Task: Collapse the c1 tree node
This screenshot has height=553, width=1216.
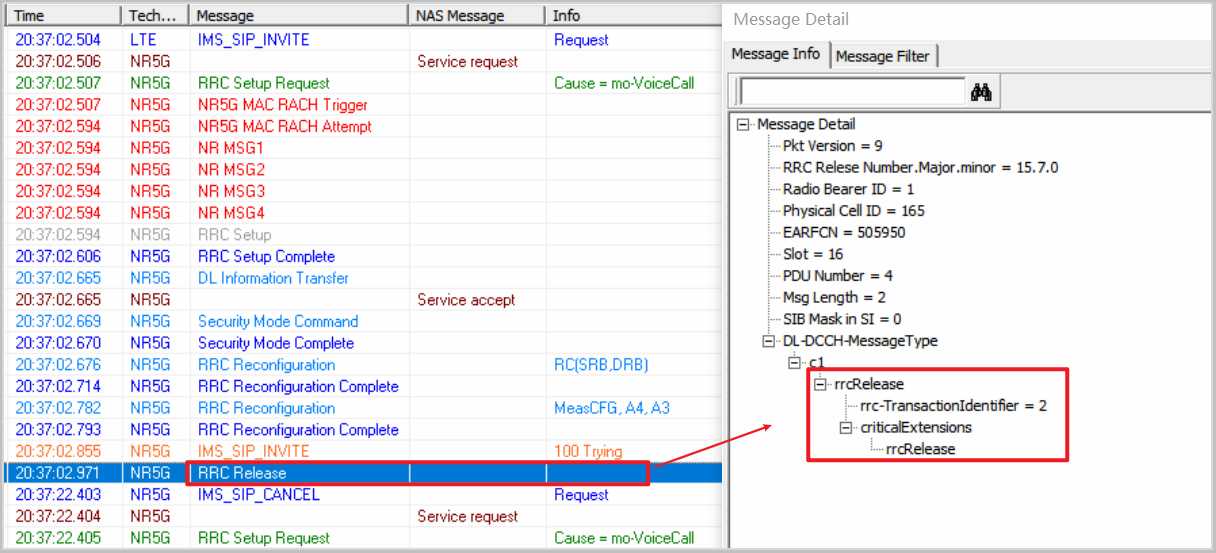Action: coord(795,362)
